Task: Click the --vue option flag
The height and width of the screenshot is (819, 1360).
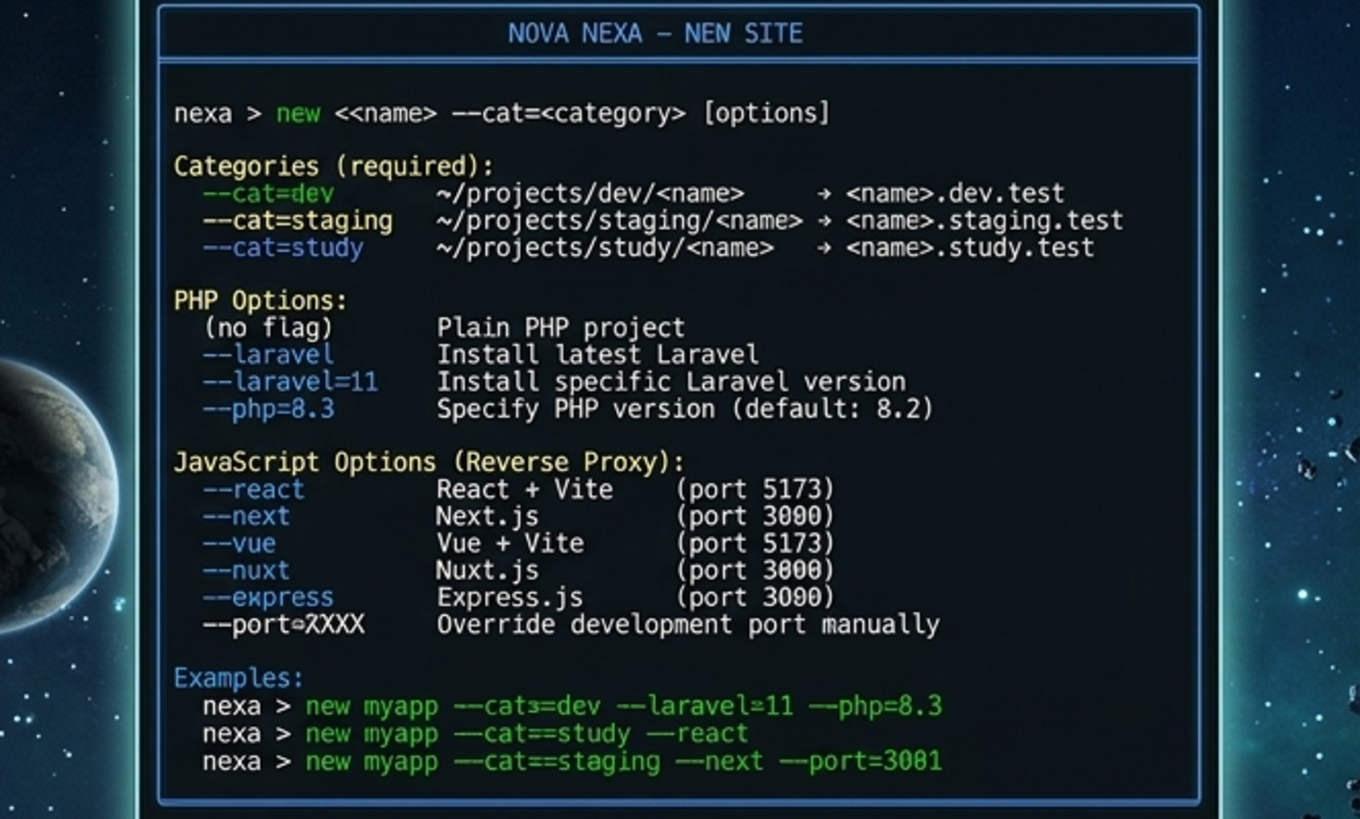Action: pyautogui.click(x=239, y=544)
